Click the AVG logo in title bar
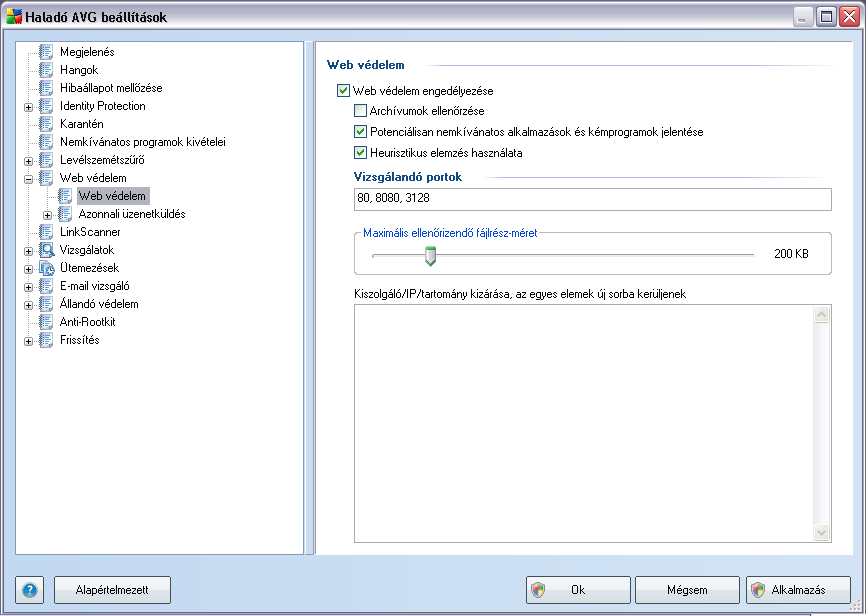Image resolution: width=866 pixels, height=616 pixels. click(14, 17)
